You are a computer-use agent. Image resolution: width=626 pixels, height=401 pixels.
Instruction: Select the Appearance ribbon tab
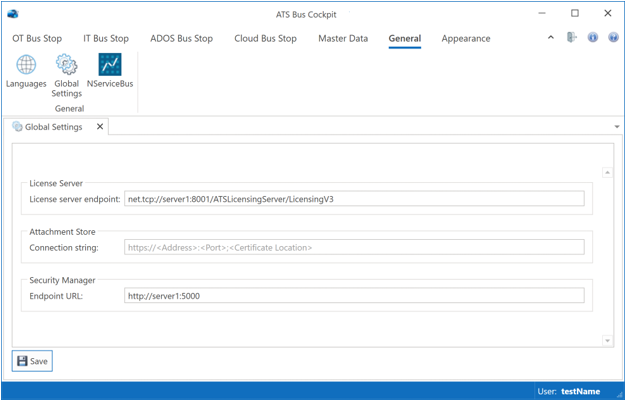pos(466,38)
